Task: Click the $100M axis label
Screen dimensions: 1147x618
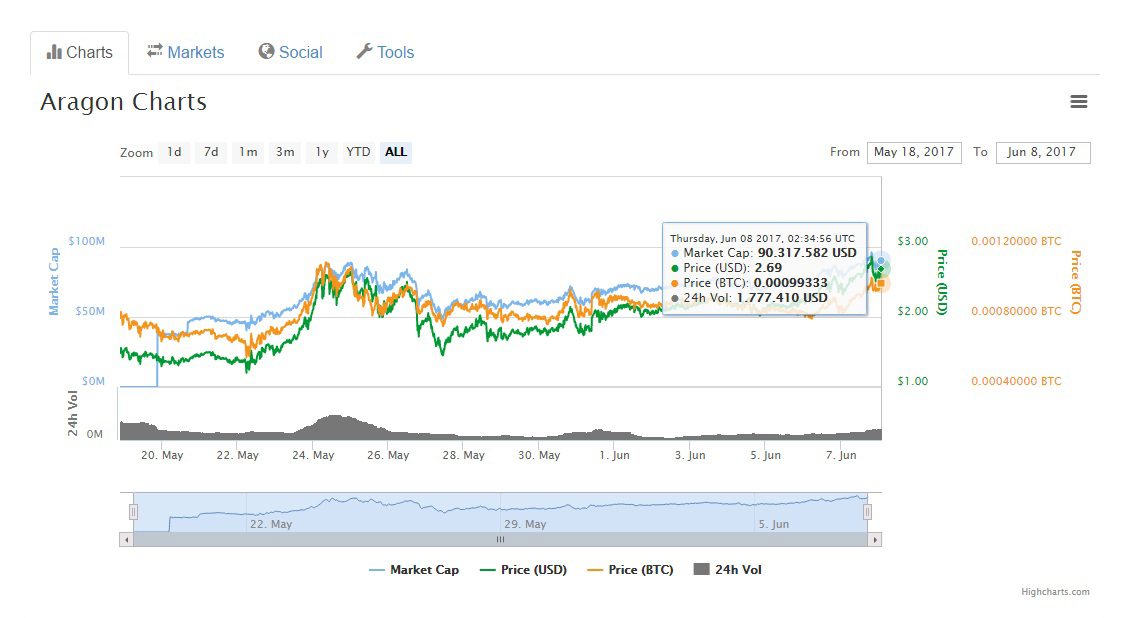Action: click(86, 241)
